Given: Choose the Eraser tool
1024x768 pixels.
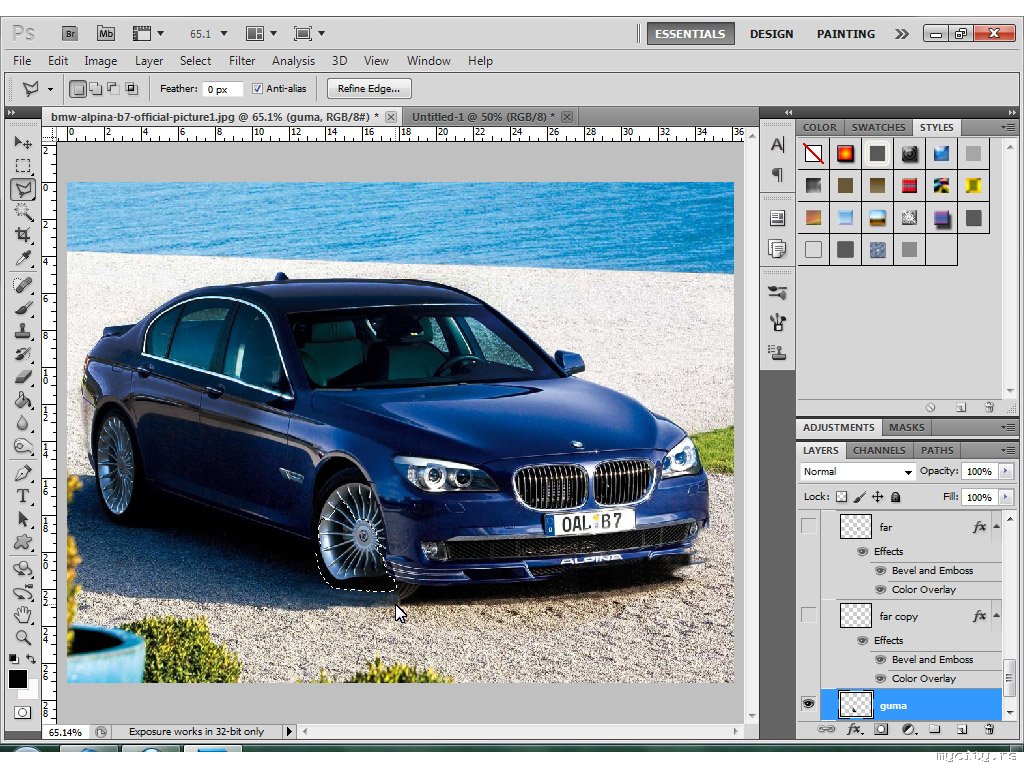Looking at the screenshot, I should point(23,378).
